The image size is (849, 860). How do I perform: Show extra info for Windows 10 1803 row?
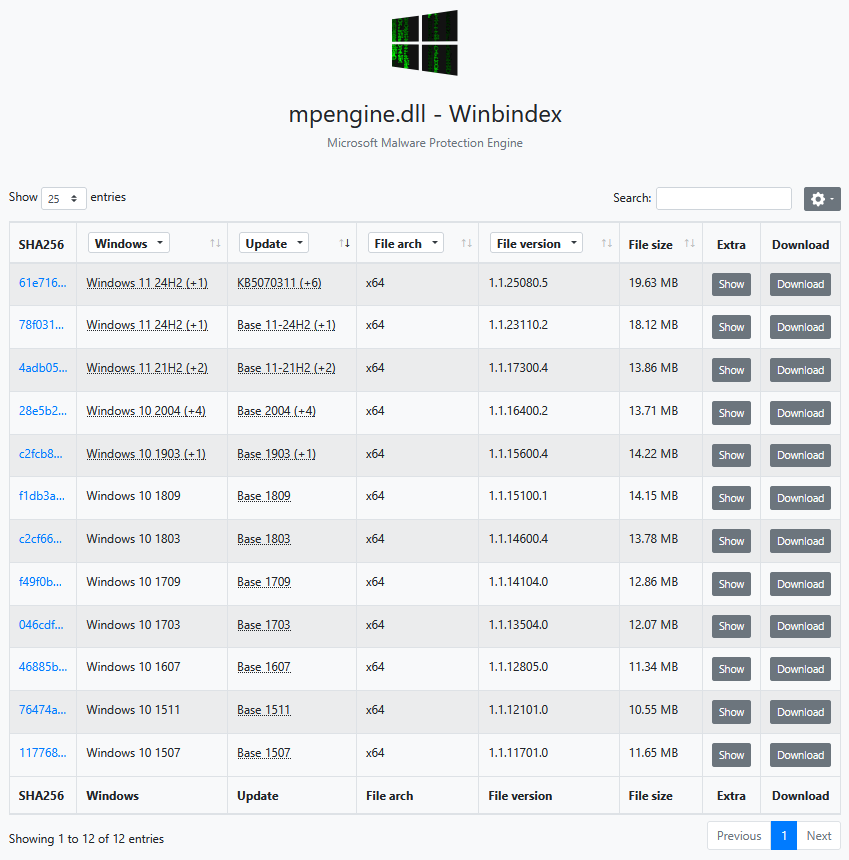tap(731, 541)
